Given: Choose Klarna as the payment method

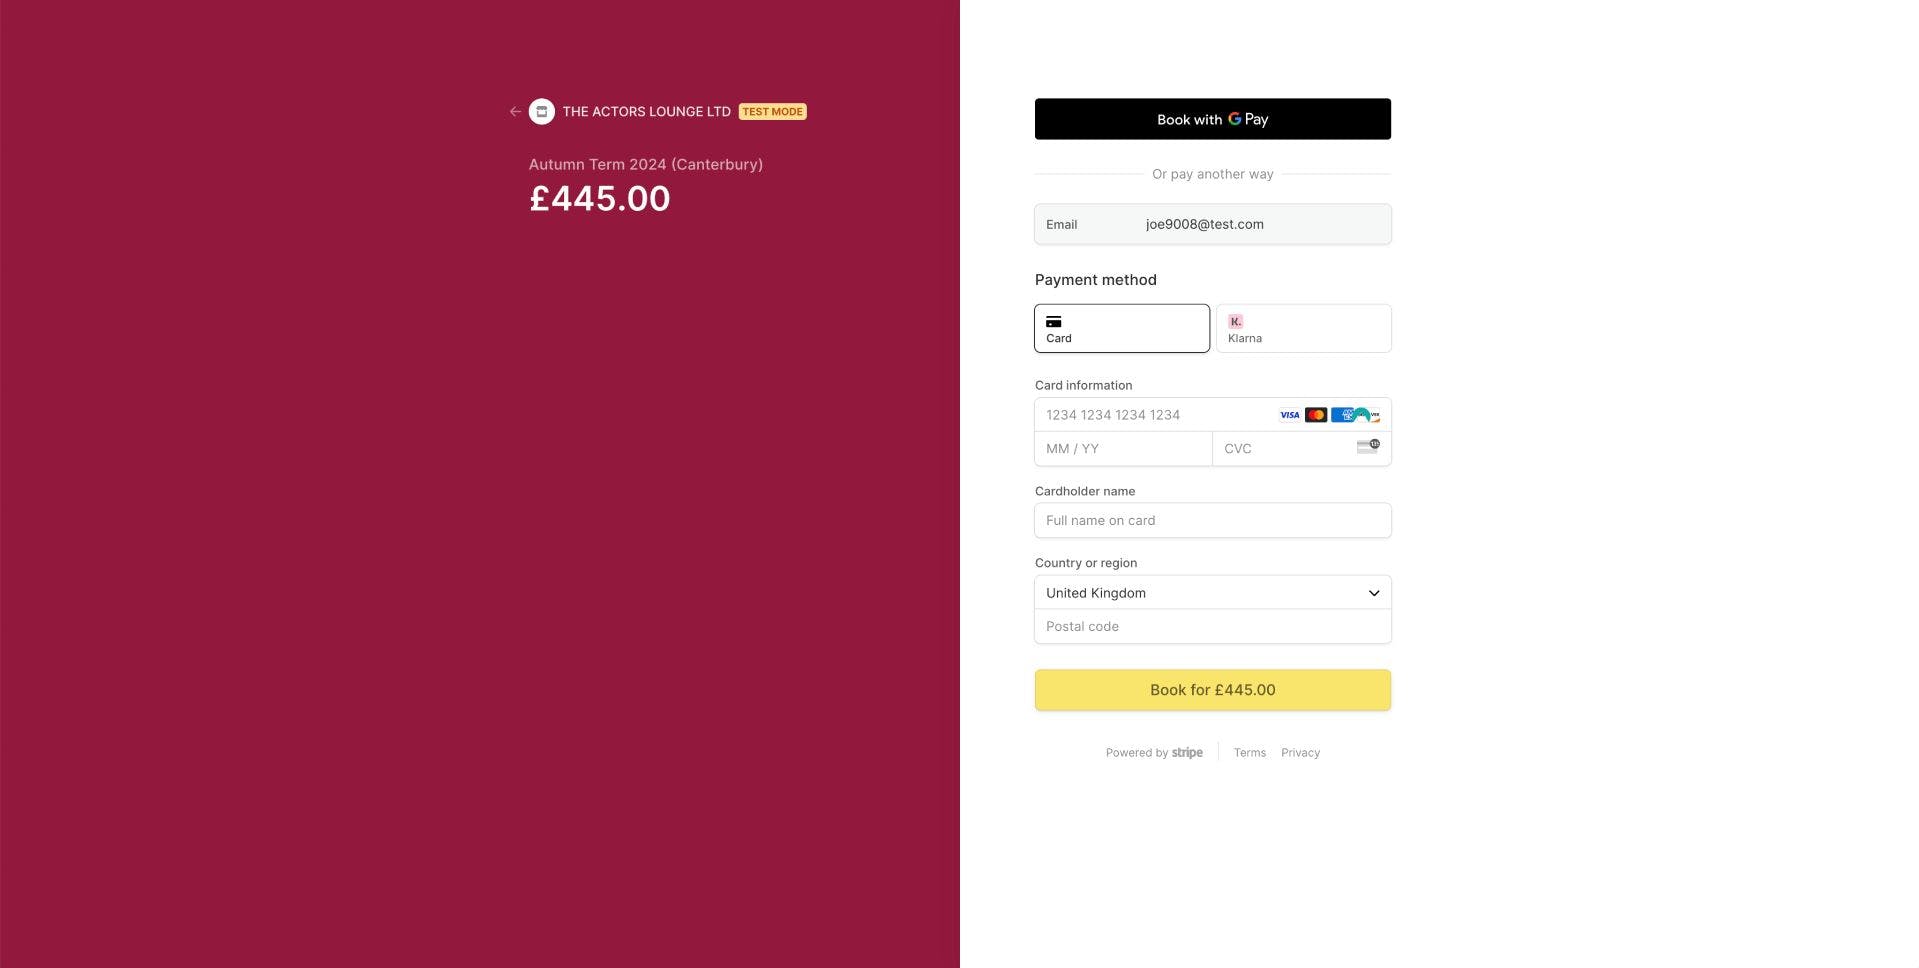Looking at the screenshot, I should (x=1303, y=328).
